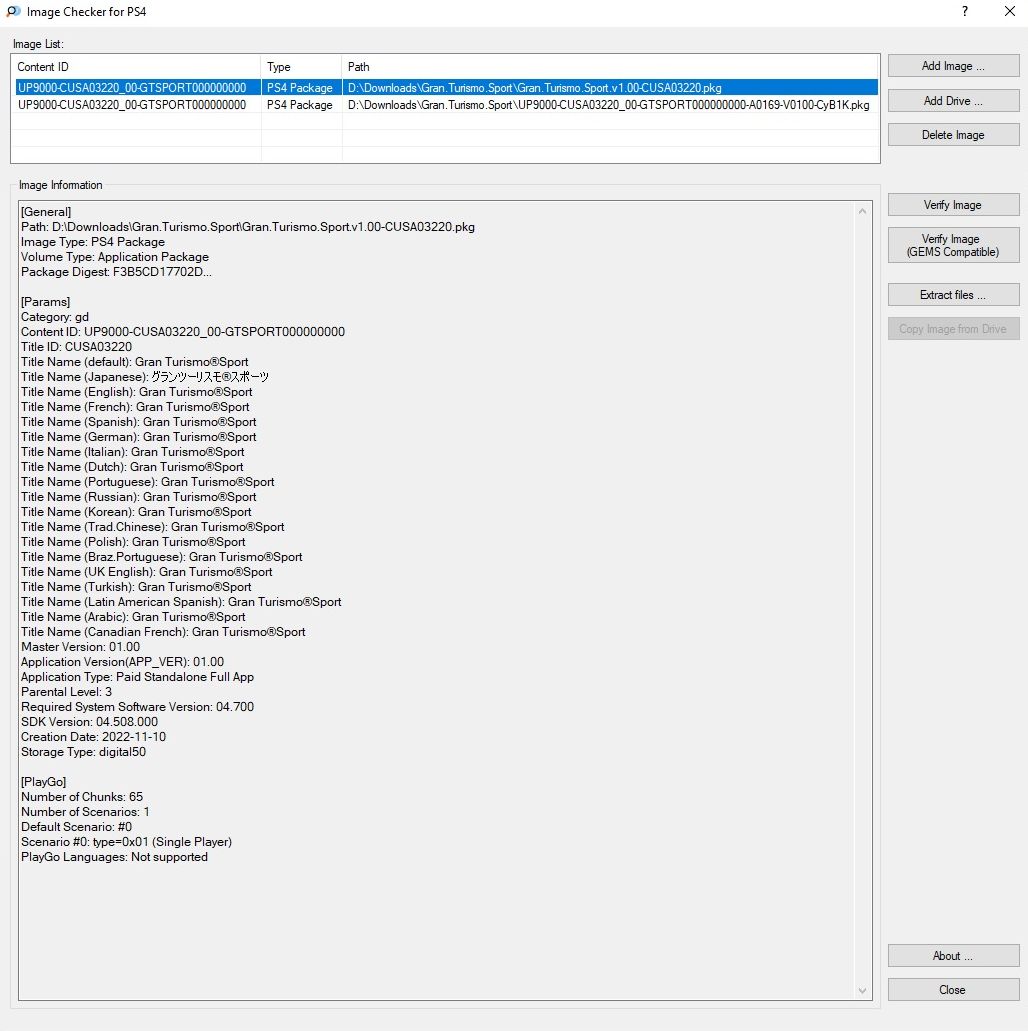Click the Default Scenario: #0 line

pyautogui.click(x=76, y=827)
